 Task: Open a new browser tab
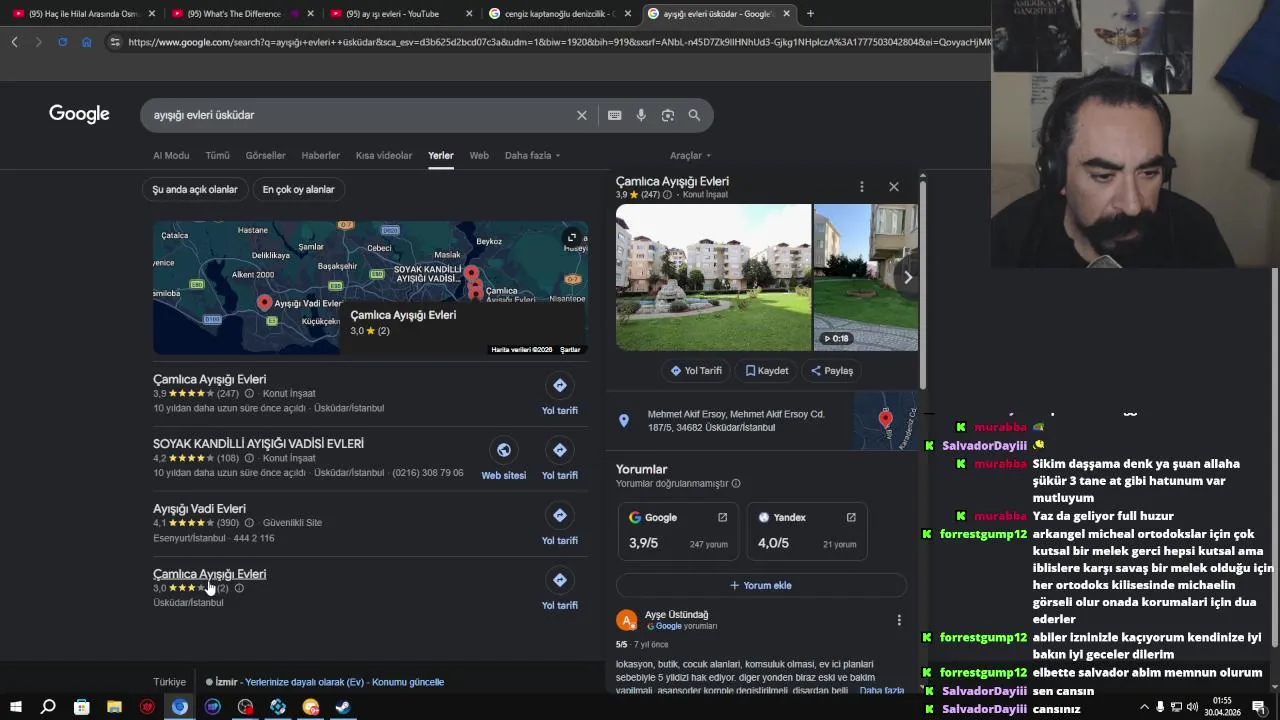point(810,14)
